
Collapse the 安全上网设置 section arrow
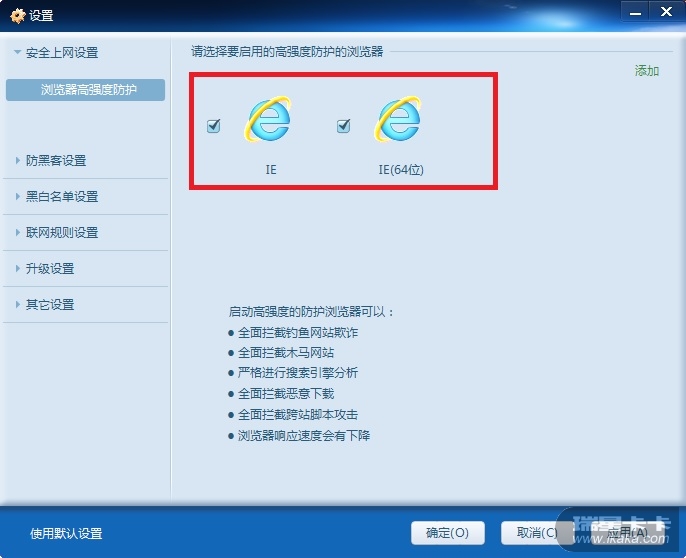point(18,52)
